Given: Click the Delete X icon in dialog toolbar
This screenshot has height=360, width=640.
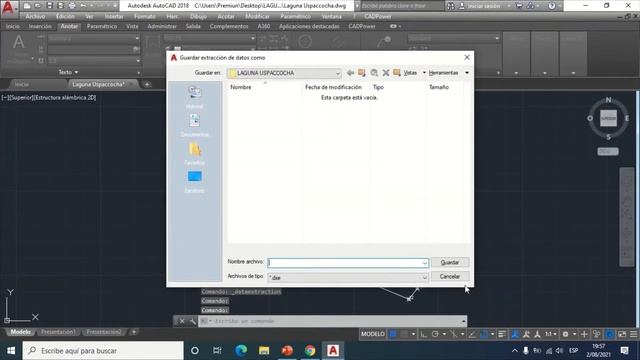Looking at the screenshot, I should point(386,73).
